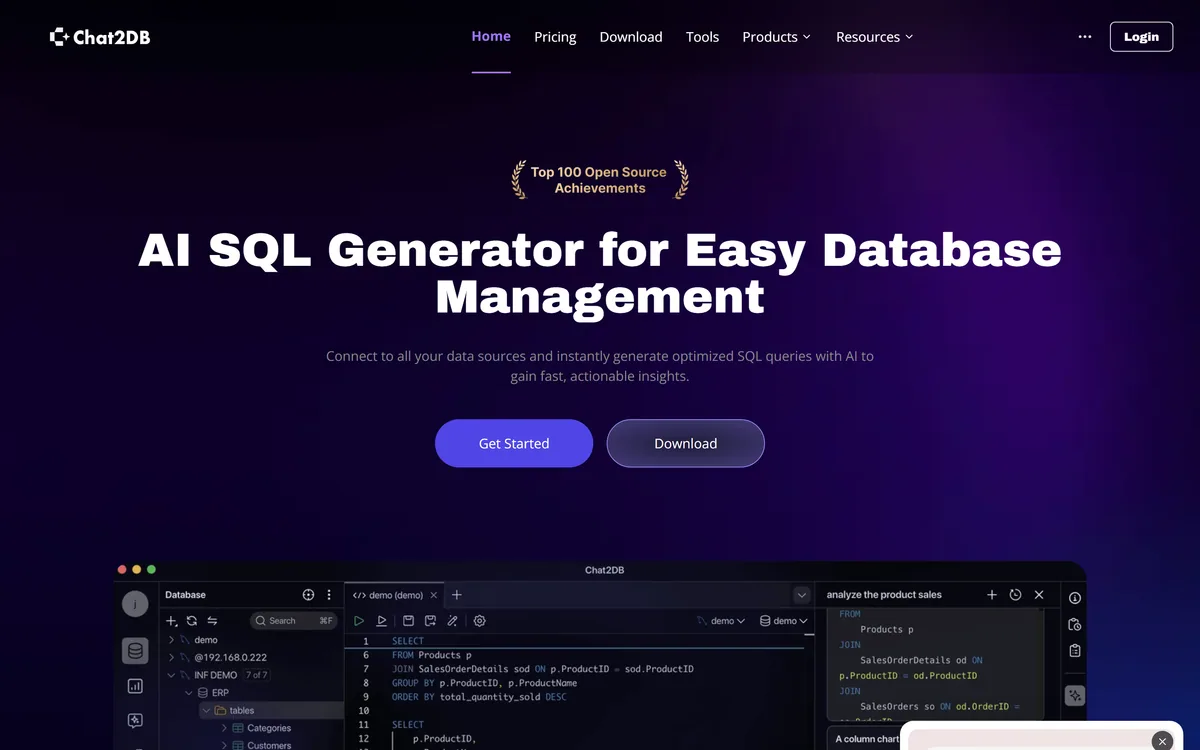The width and height of the screenshot is (1200, 750).
Task: Toggle the AI sparkle icon on right sidebar
Action: tap(1075, 695)
